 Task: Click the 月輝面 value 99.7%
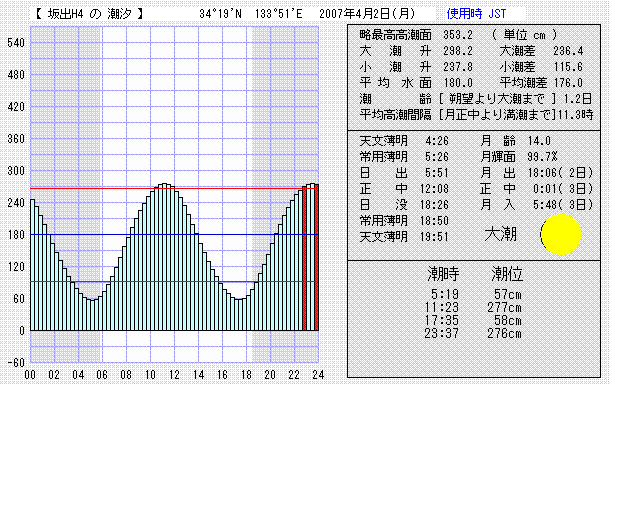click(542, 157)
